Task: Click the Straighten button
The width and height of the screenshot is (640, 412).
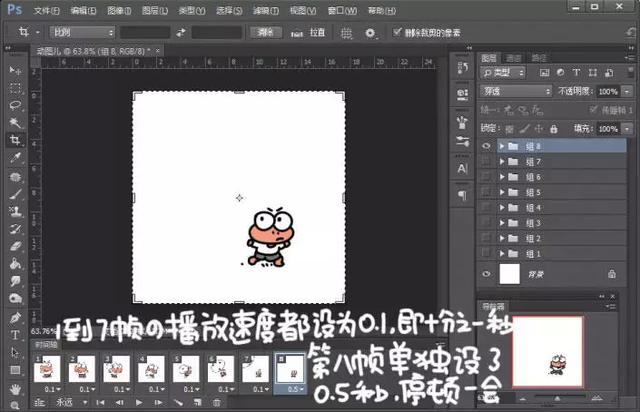Action: 308,33
